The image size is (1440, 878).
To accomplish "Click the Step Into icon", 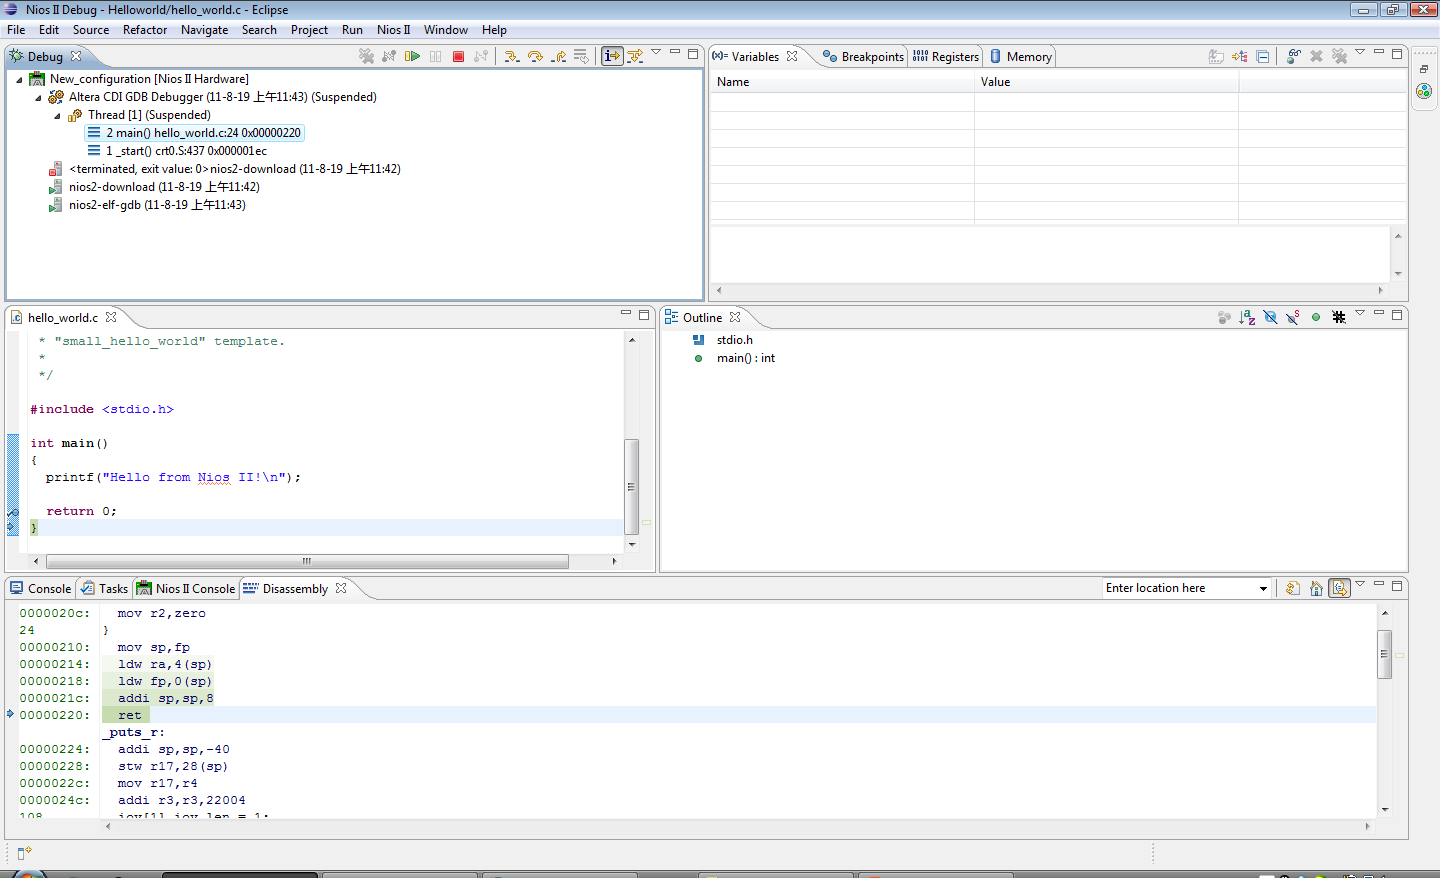I will point(511,56).
